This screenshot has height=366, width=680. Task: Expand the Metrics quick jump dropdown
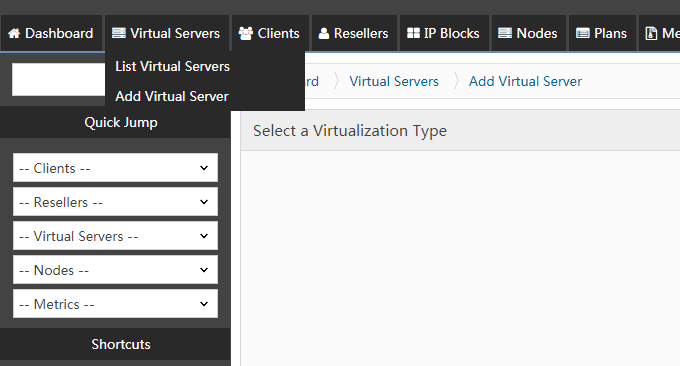pyautogui.click(x=115, y=304)
